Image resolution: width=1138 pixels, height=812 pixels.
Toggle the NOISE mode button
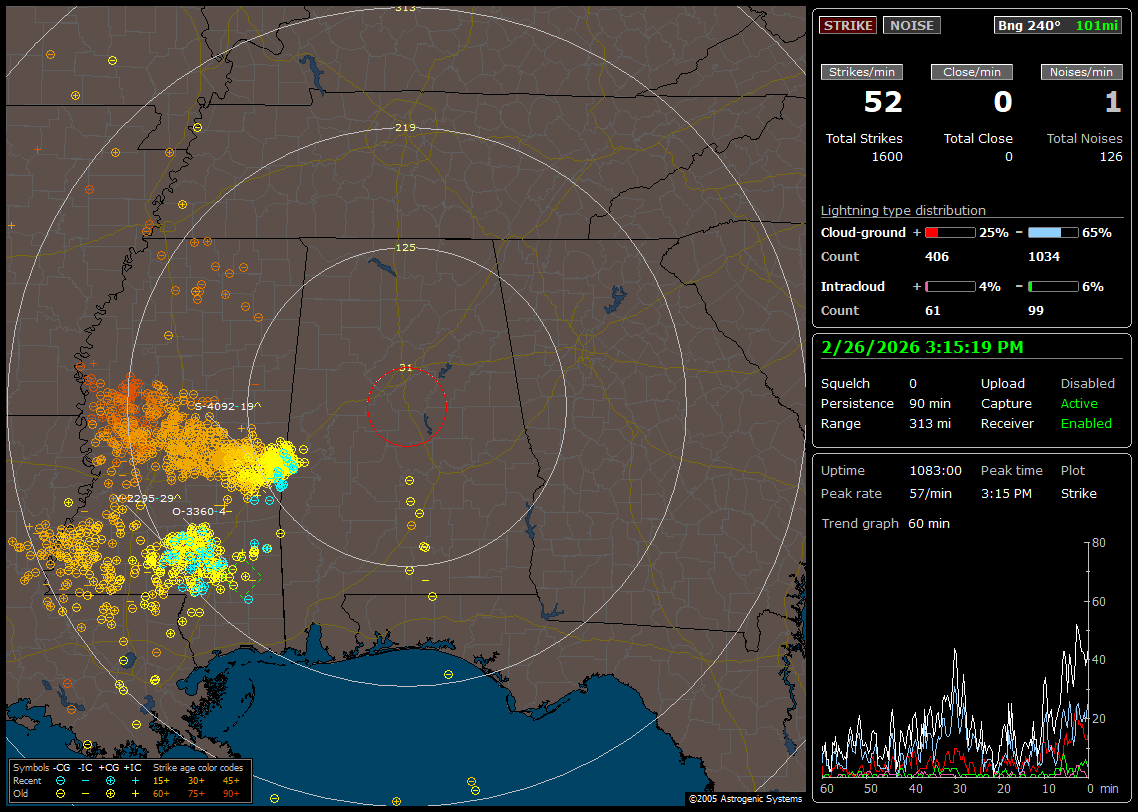[911, 25]
